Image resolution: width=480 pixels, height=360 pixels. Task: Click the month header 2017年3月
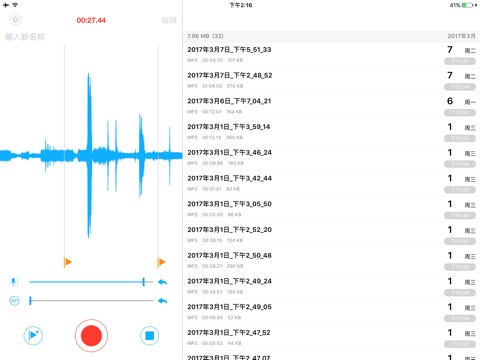pyautogui.click(x=461, y=36)
